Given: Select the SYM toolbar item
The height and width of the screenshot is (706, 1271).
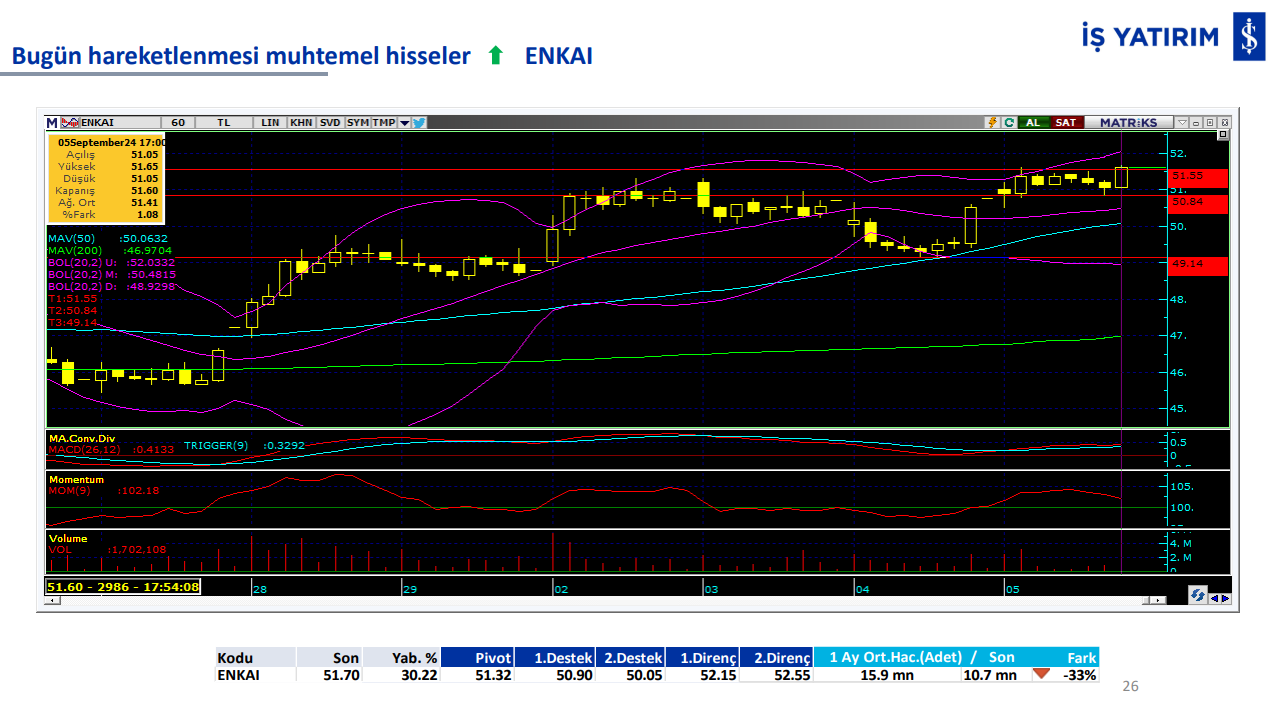Looking at the screenshot, I should [x=357, y=122].
